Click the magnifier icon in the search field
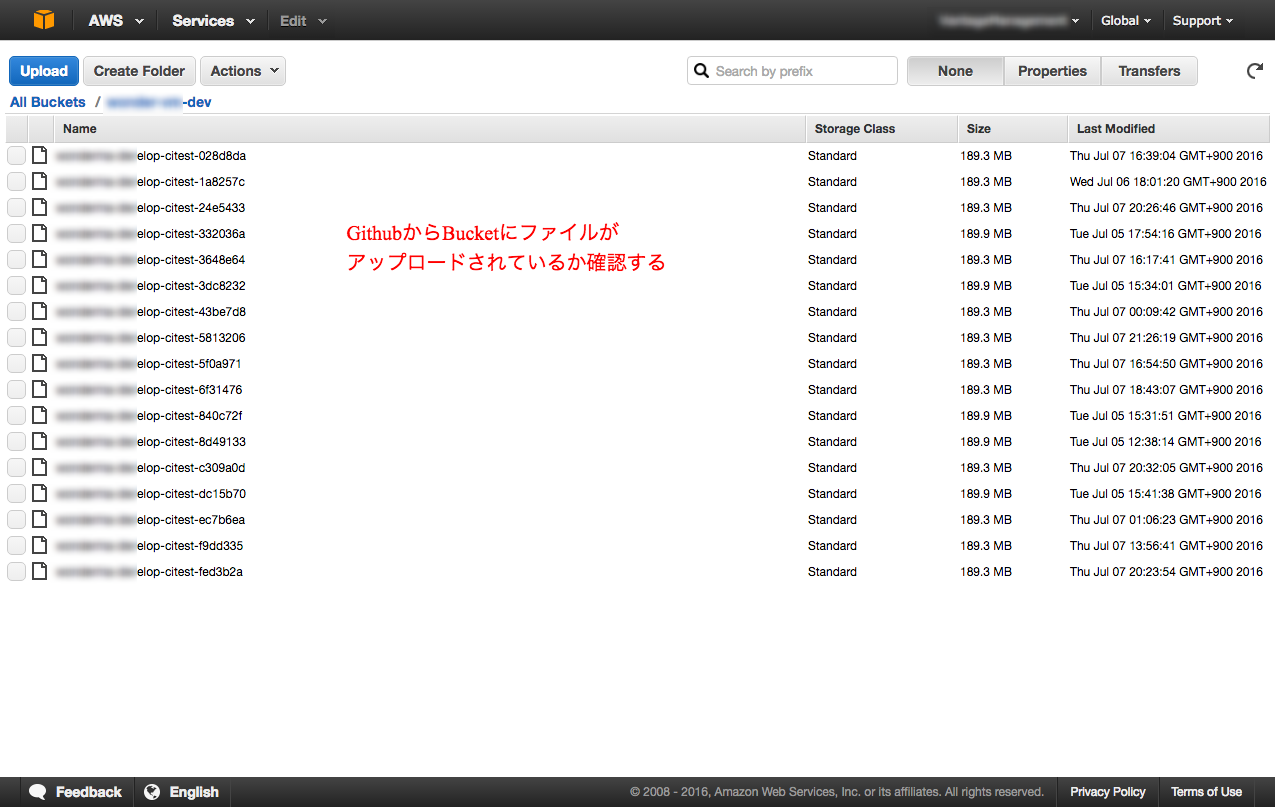The height and width of the screenshot is (807, 1275). 701,70
